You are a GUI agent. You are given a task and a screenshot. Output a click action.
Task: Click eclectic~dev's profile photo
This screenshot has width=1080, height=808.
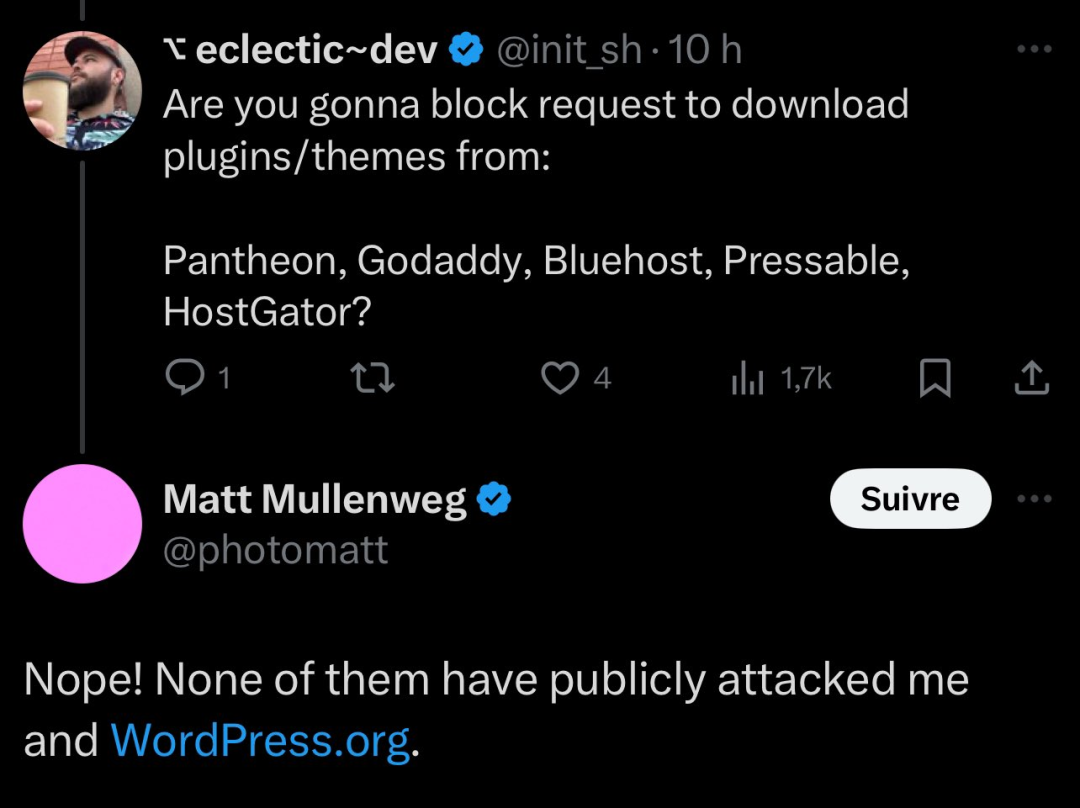click(x=82, y=90)
